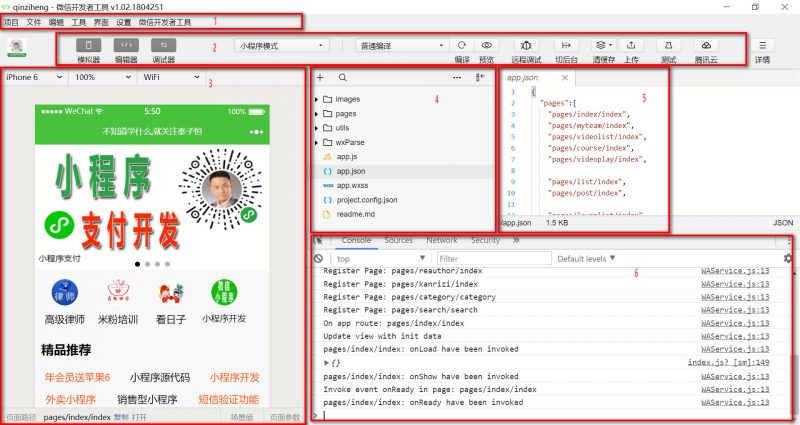
Task: Open the 文件 menu
Action: tap(34, 22)
